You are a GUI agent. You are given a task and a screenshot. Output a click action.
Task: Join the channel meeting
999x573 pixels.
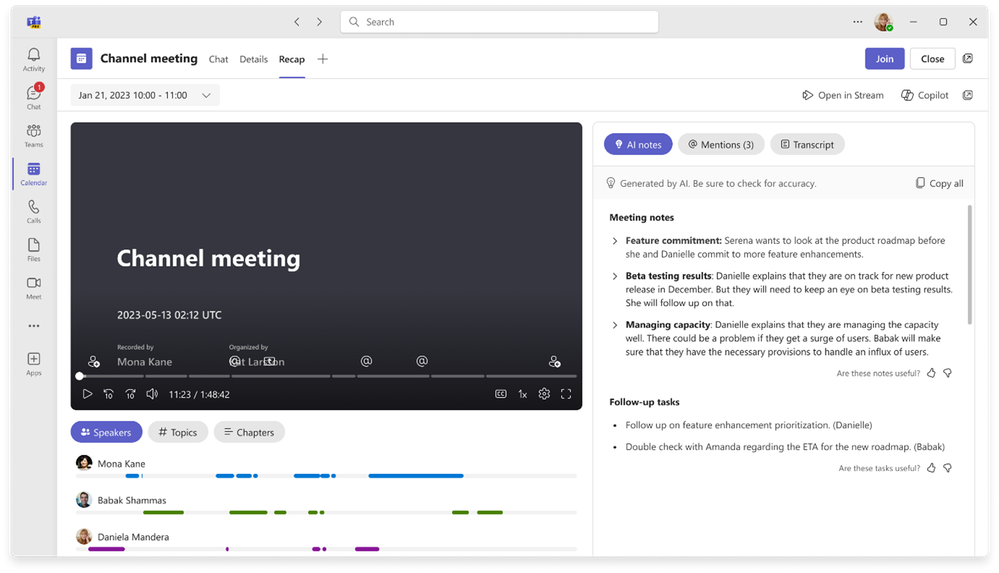point(884,59)
